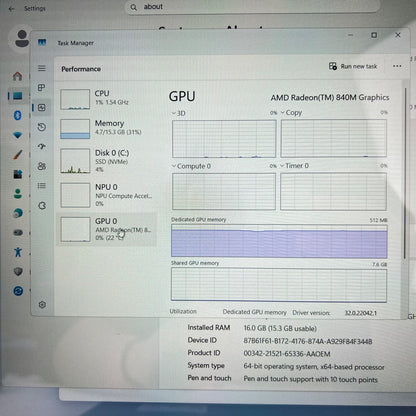
Task: Select the Memory performance item
Action: tap(106, 129)
